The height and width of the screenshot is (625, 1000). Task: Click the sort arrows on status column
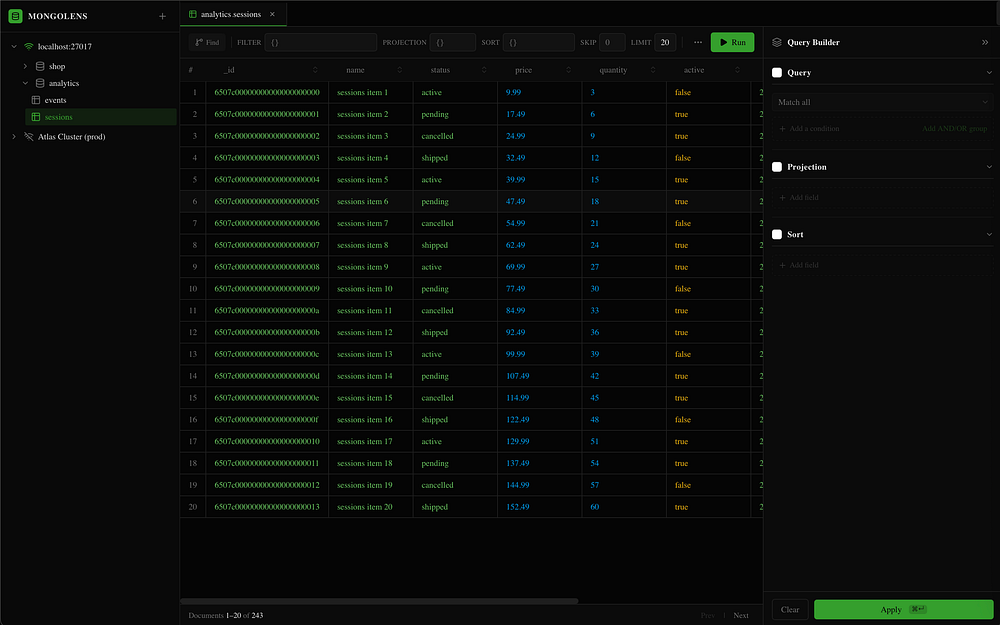484,70
